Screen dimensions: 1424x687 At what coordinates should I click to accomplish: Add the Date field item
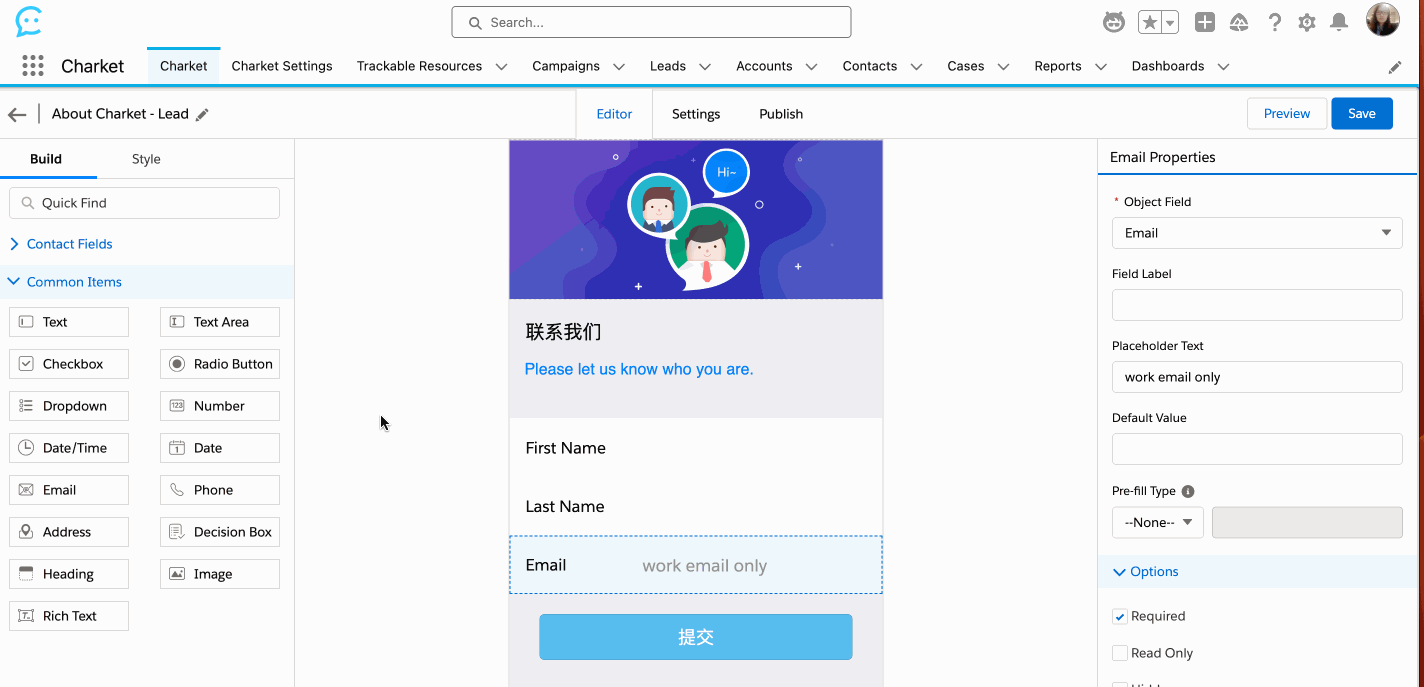[220, 448]
